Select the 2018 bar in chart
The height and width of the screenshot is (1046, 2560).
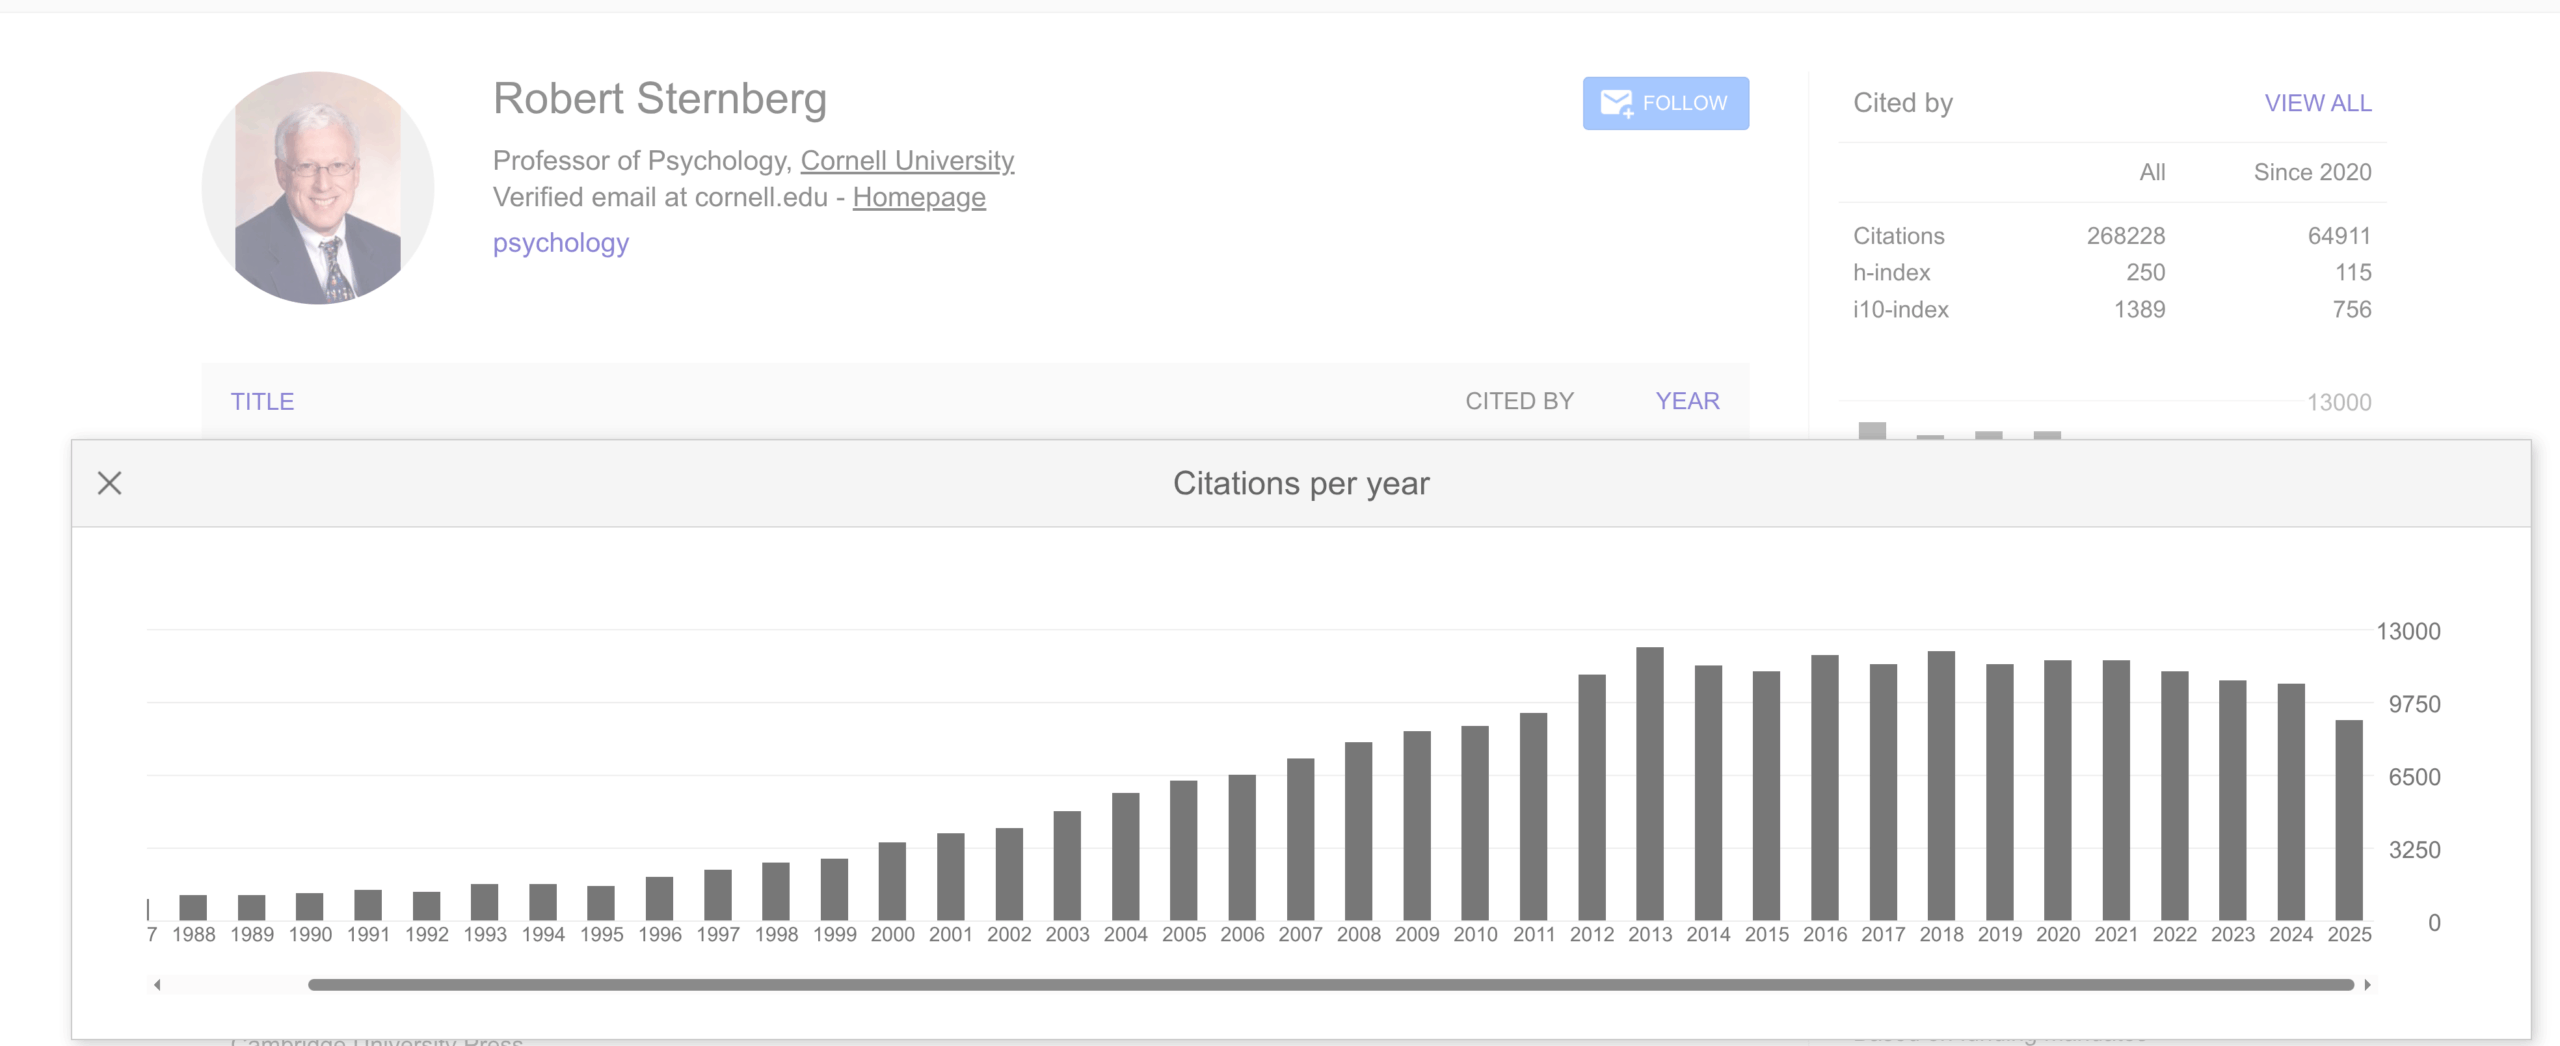coord(1941,787)
